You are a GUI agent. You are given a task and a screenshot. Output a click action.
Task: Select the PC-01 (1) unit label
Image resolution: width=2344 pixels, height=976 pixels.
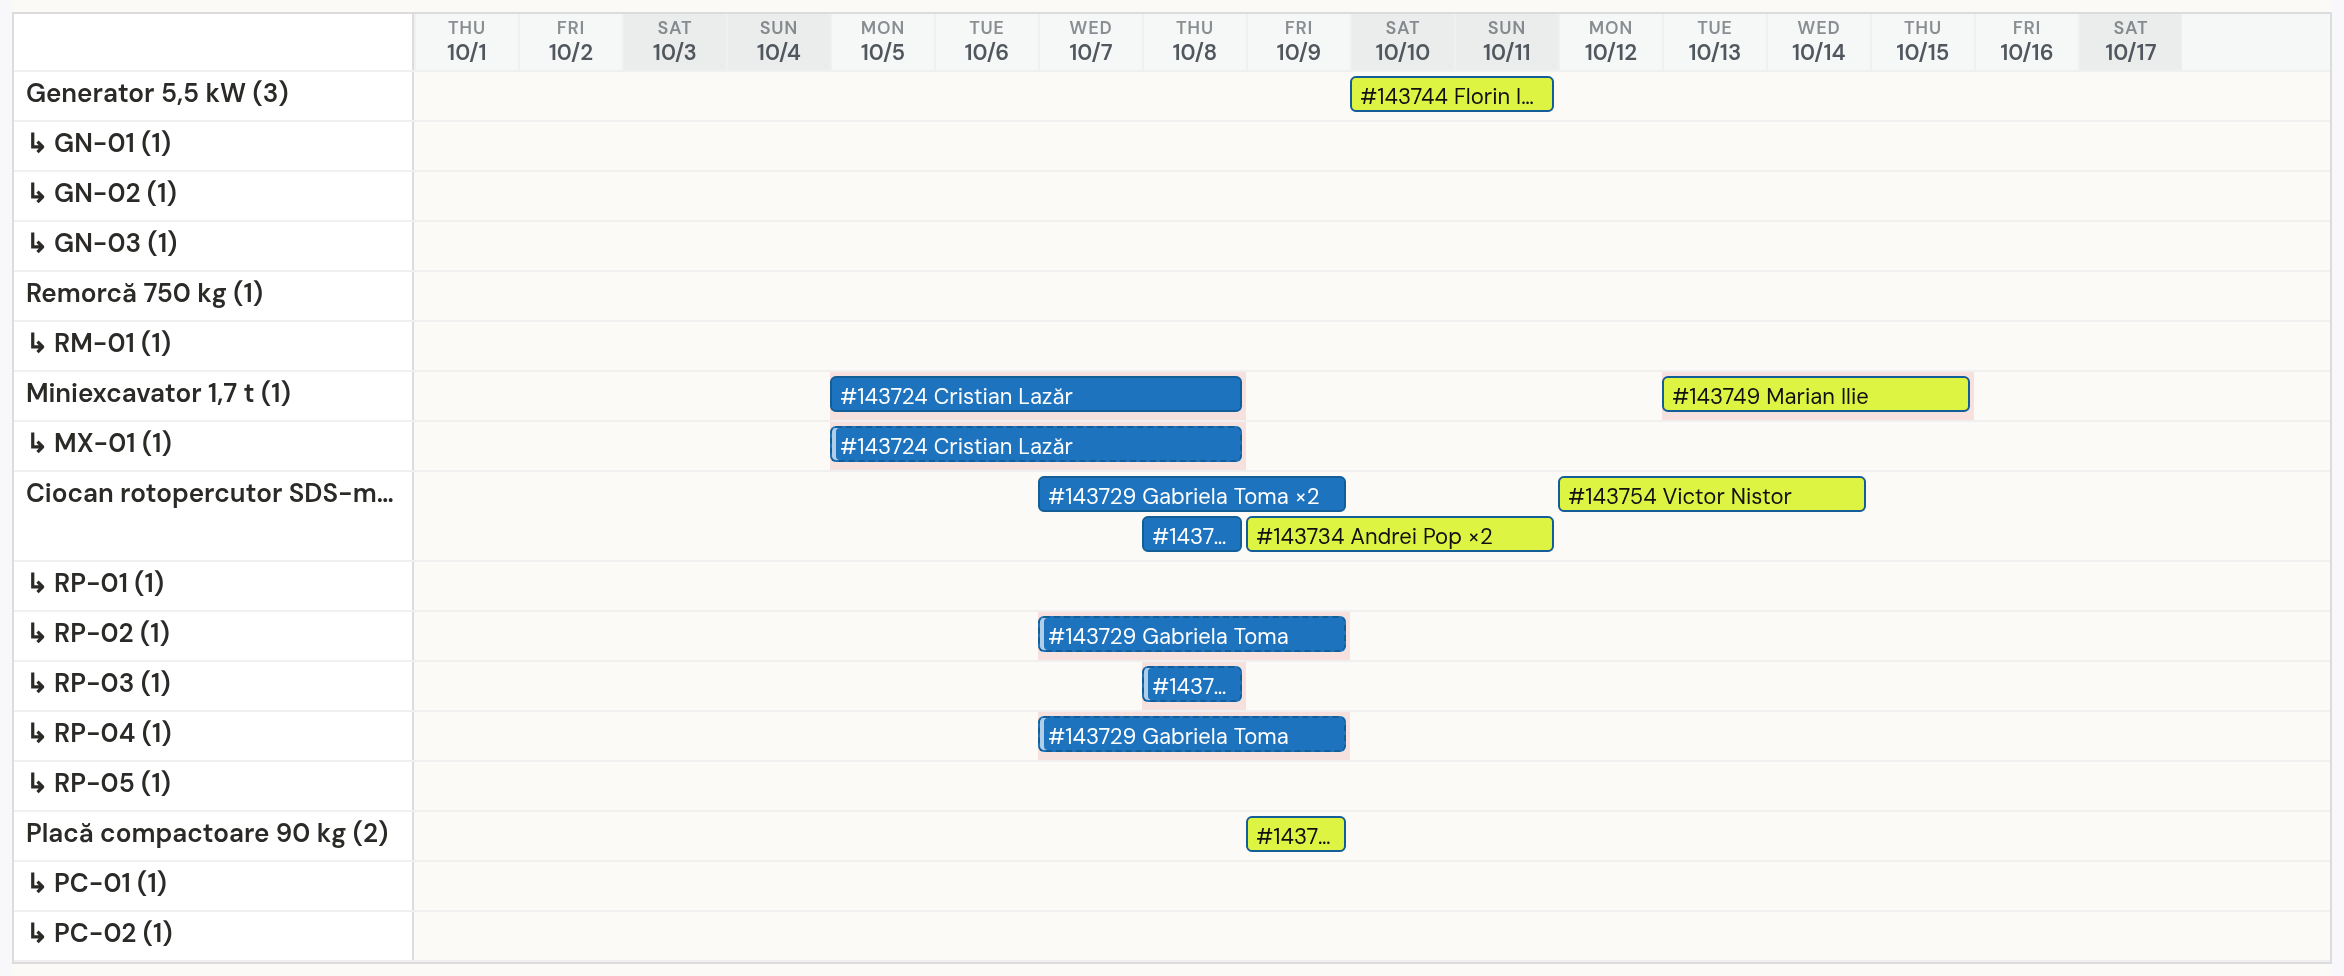(98, 884)
